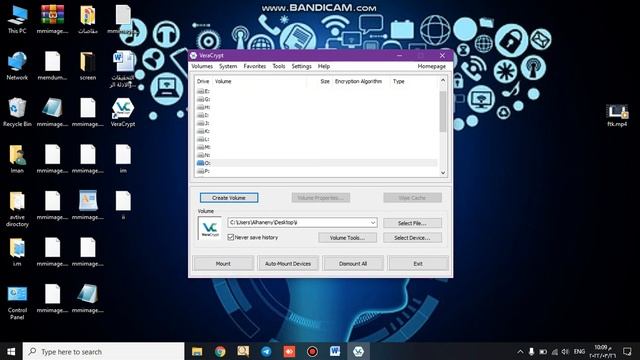Screen dimensions: 640x360
Task: Click Auto-Mount Devices
Action: [288, 264]
